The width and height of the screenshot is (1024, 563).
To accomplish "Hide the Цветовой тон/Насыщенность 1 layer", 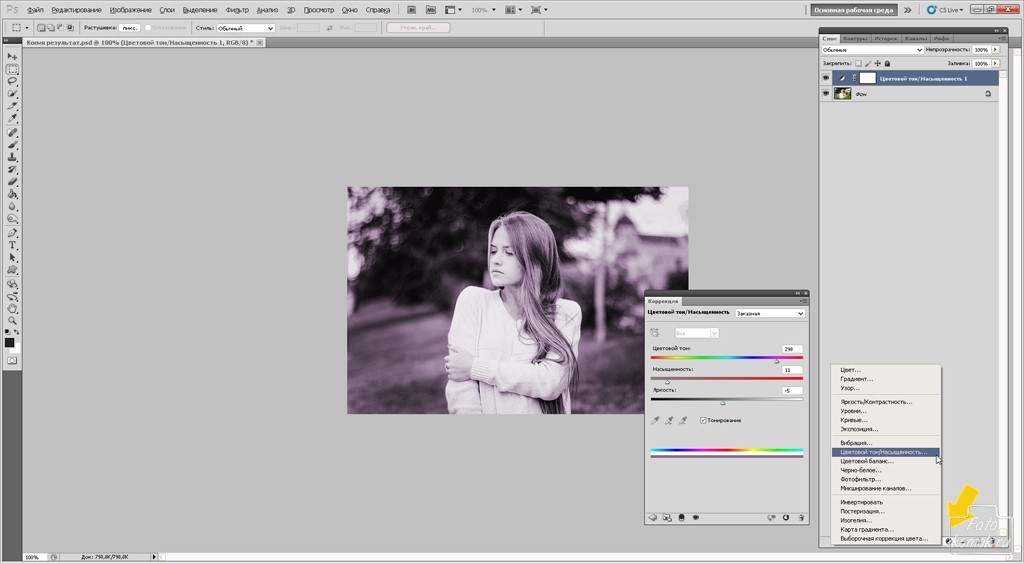I will click(x=826, y=78).
